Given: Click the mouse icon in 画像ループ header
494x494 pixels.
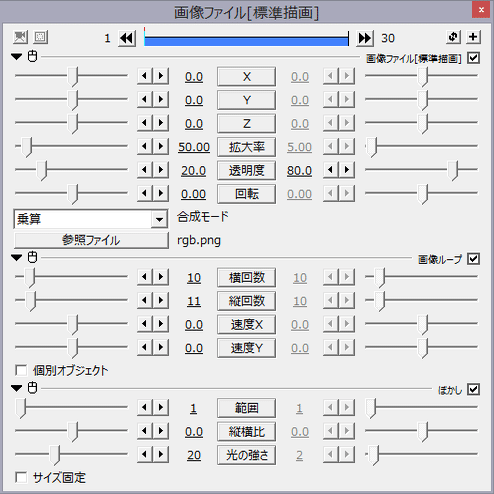Looking at the screenshot, I should [x=33, y=257].
